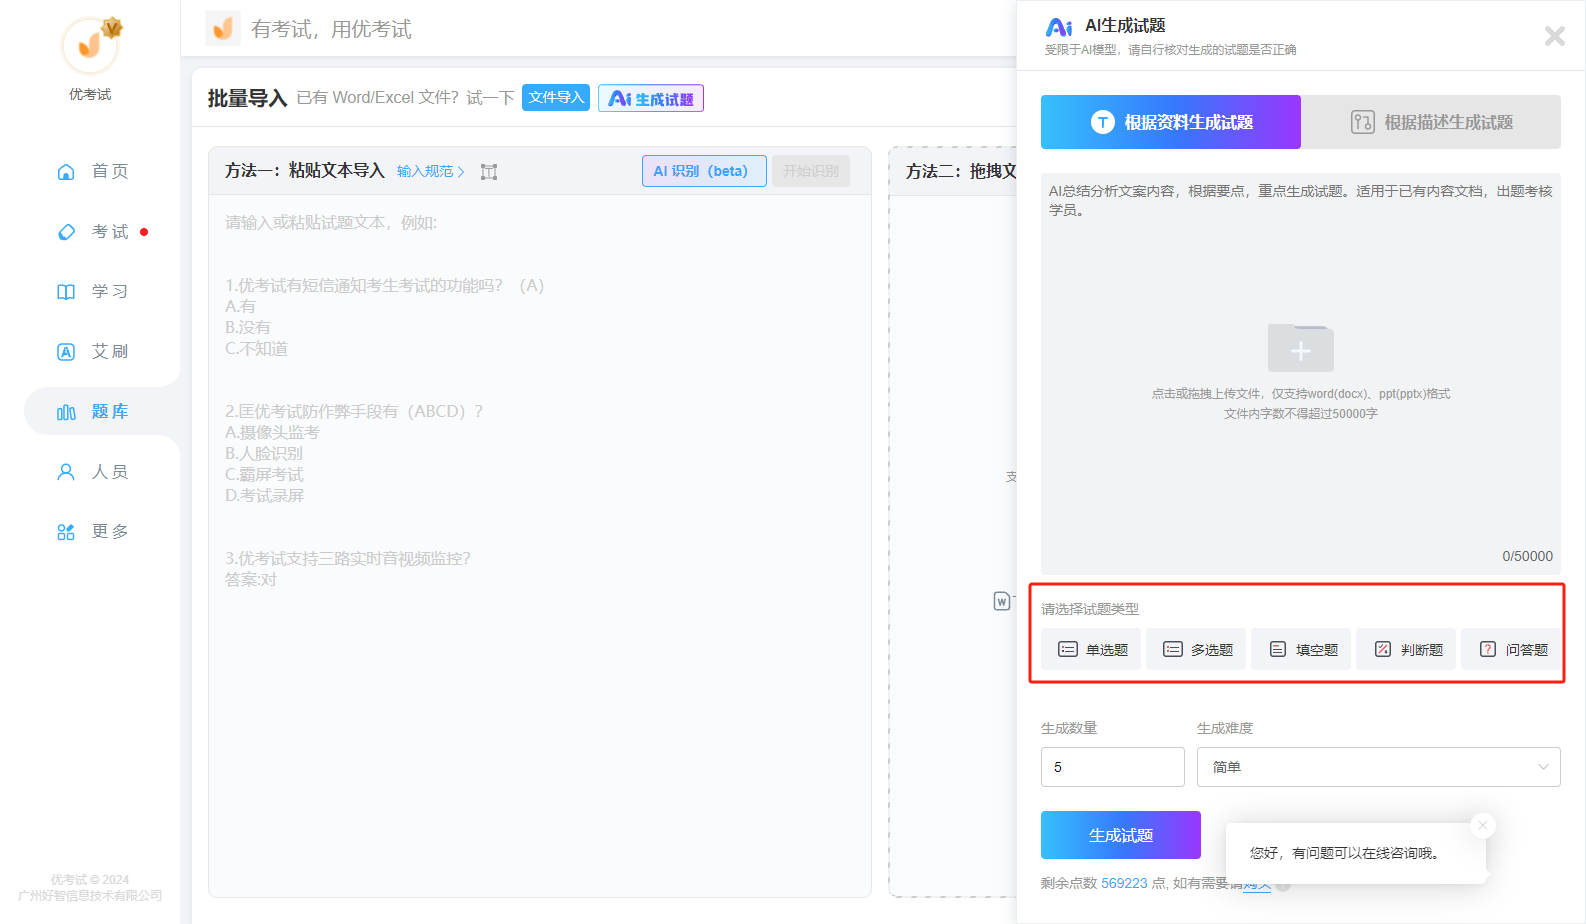Select the 问答题 question type

coord(1511,649)
